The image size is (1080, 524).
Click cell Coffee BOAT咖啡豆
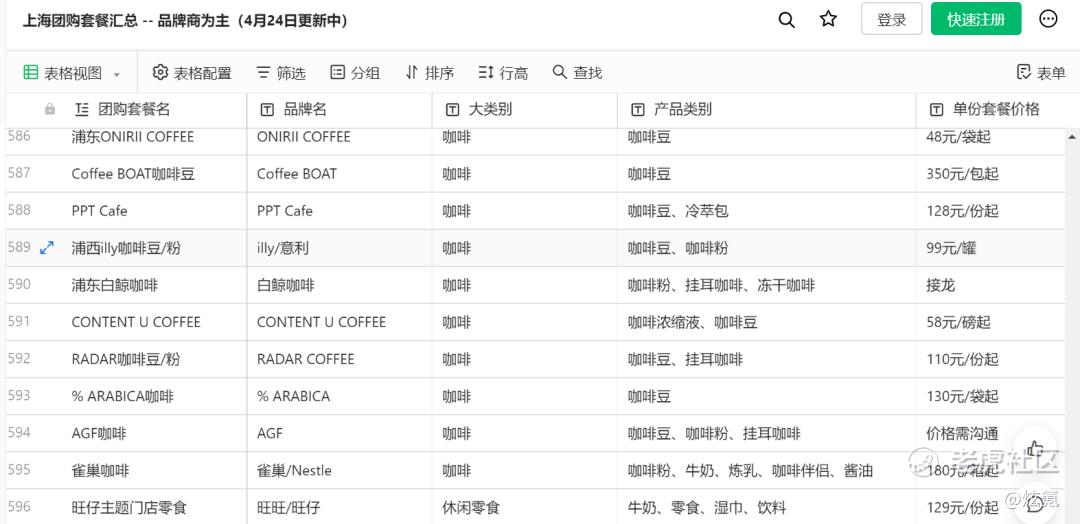134,174
